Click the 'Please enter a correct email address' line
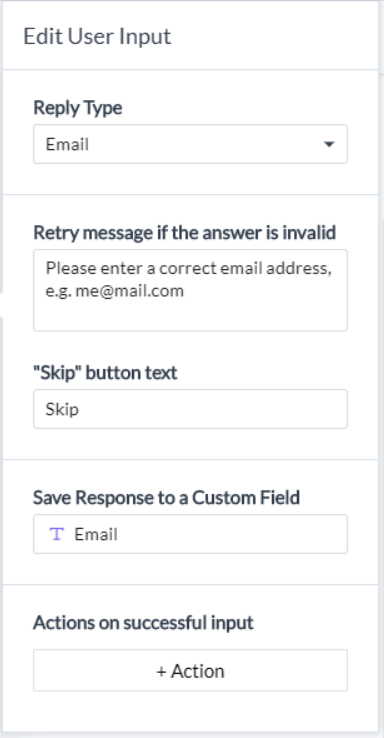This screenshot has width=384, height=738. 189,268
